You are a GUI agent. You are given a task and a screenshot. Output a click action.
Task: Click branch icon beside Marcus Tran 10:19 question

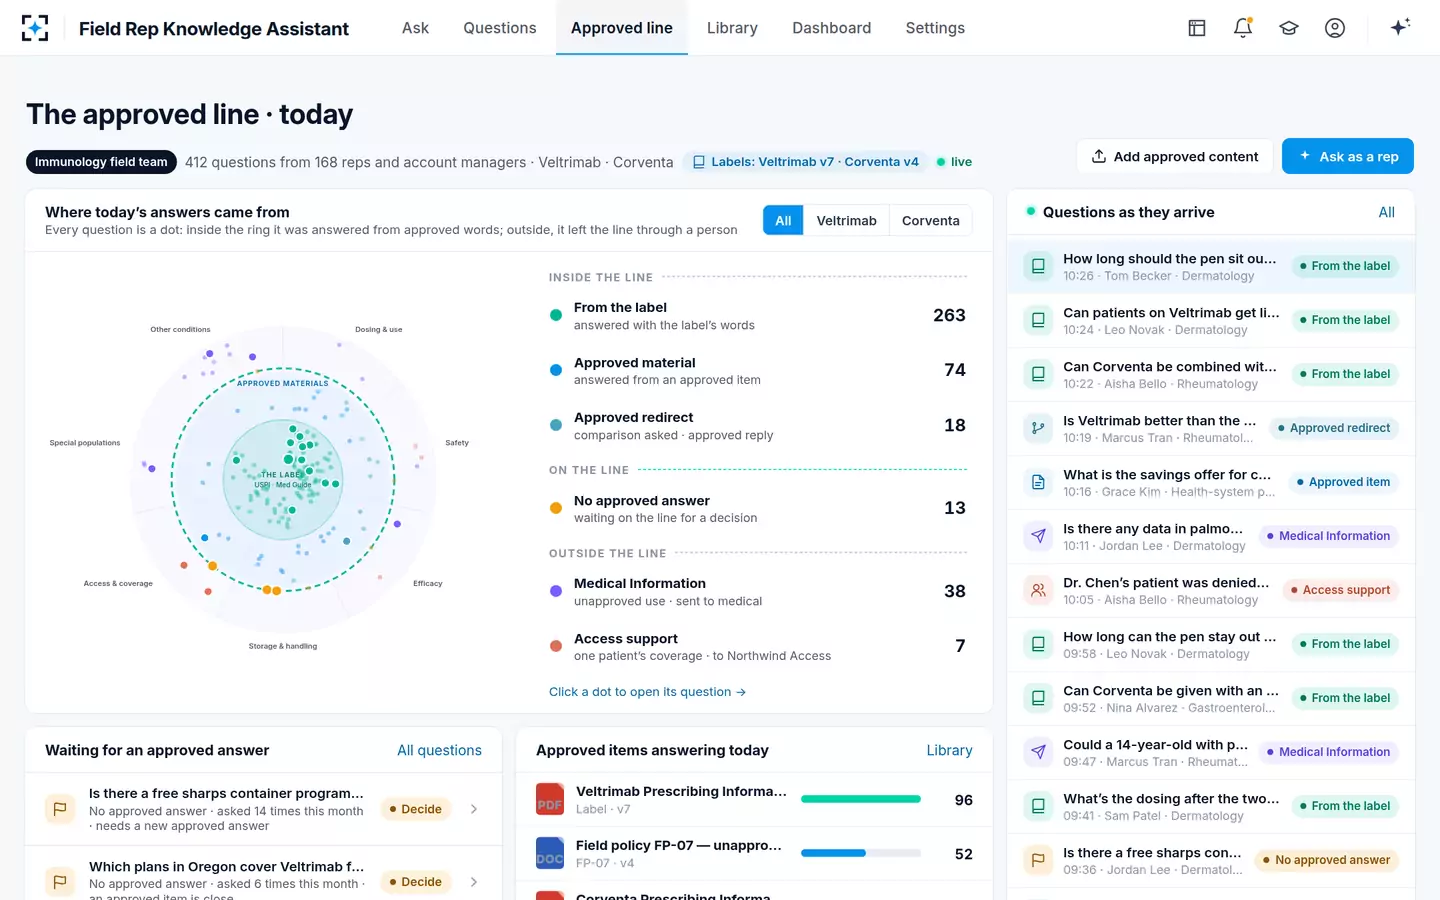tap(1038, 428)
